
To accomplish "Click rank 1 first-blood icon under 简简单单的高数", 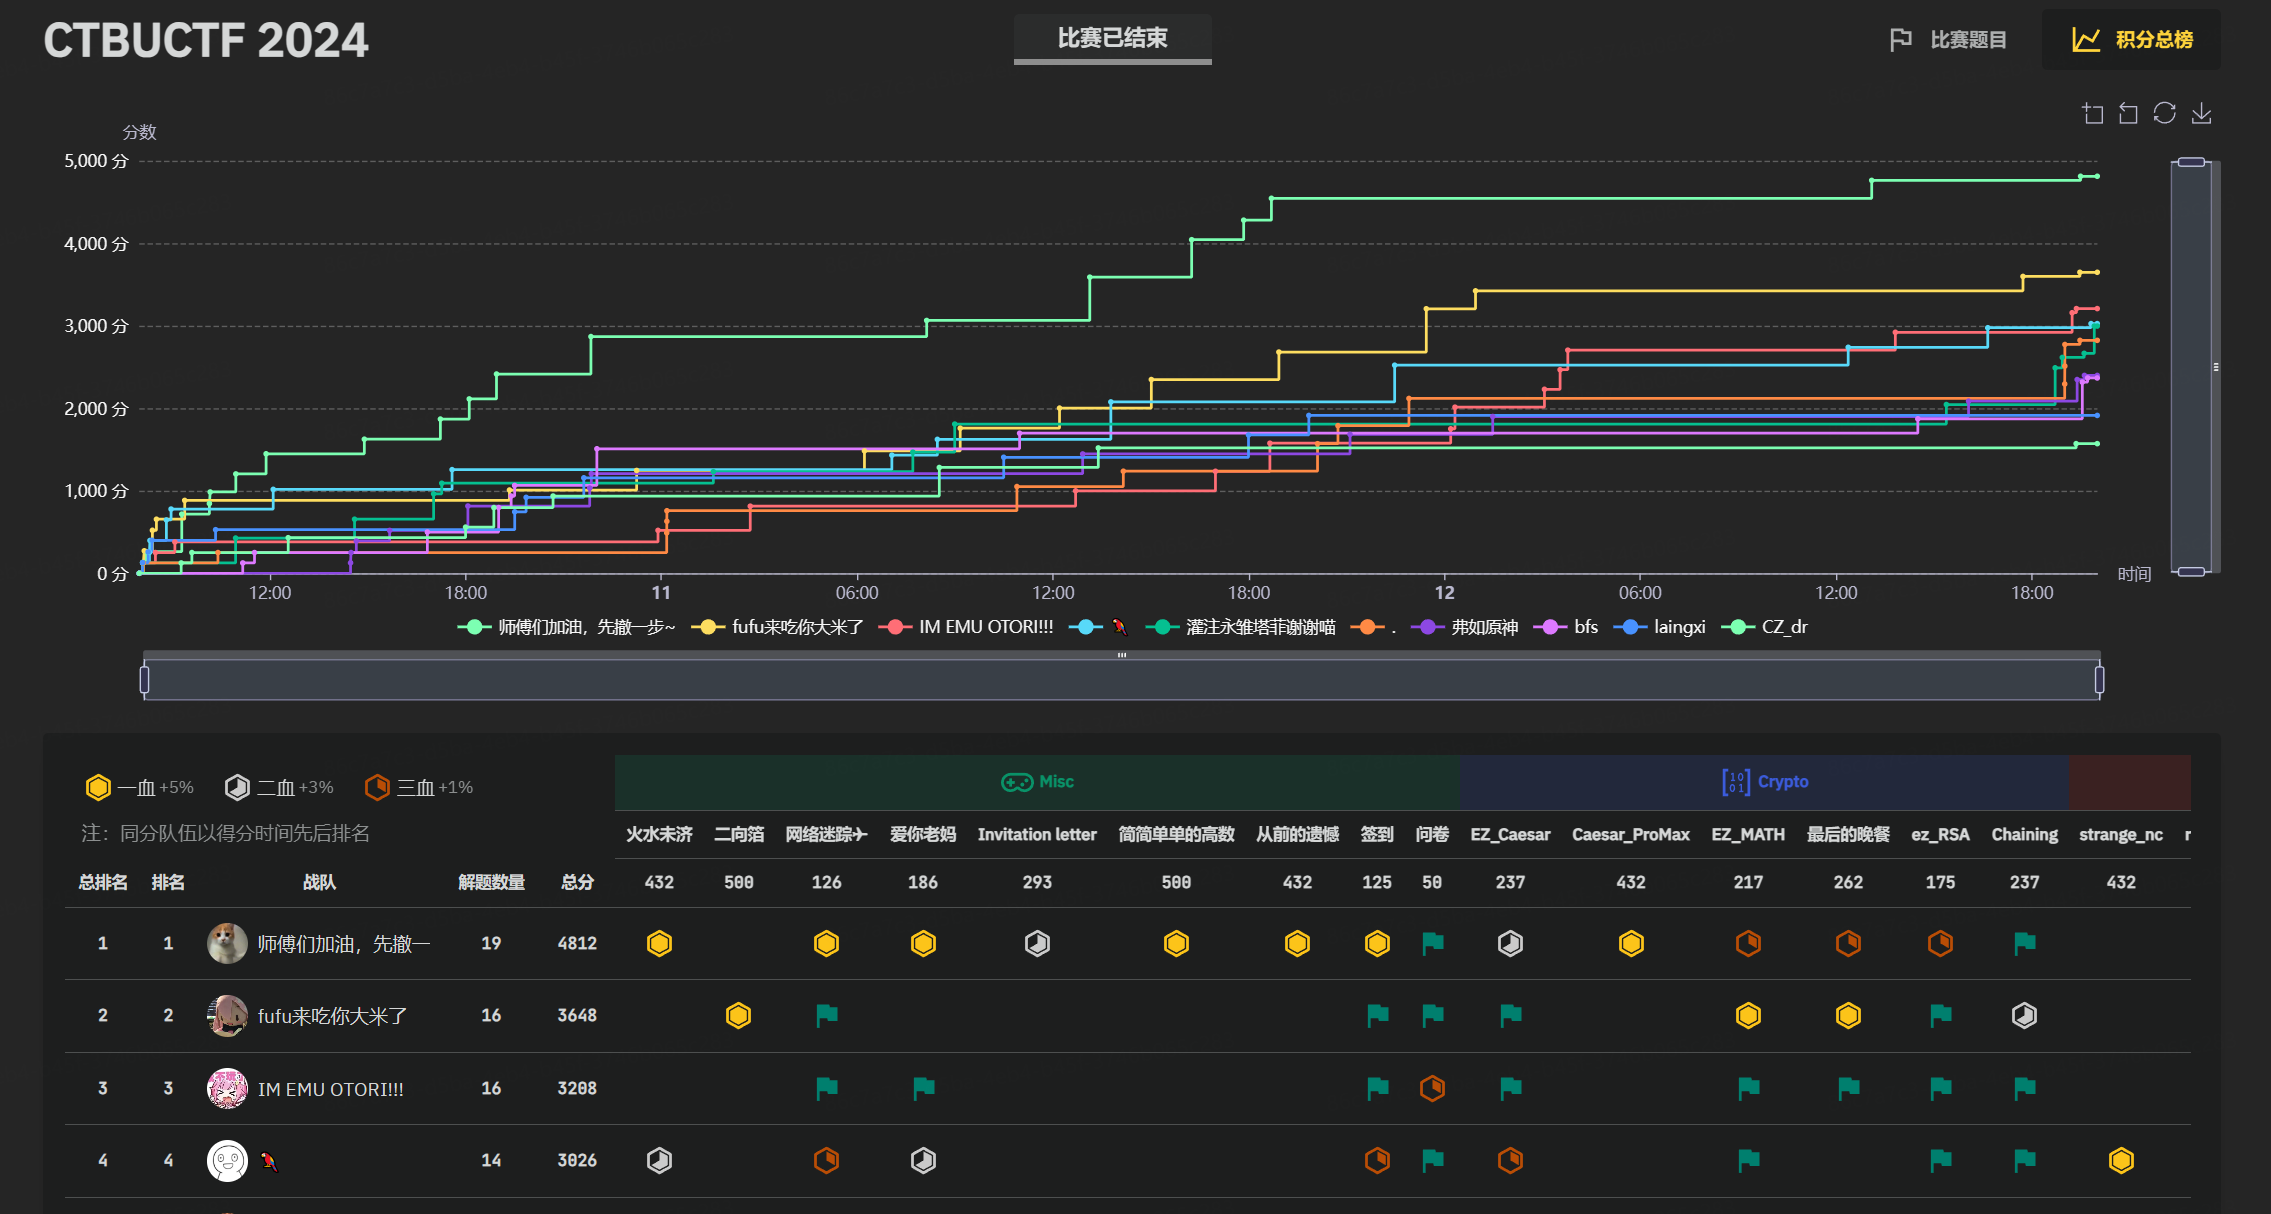I will 1176,943.
